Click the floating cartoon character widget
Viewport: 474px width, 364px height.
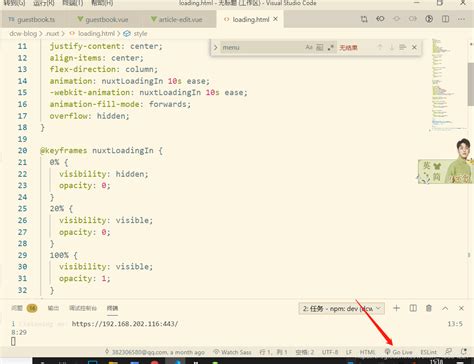click(446, 161)
